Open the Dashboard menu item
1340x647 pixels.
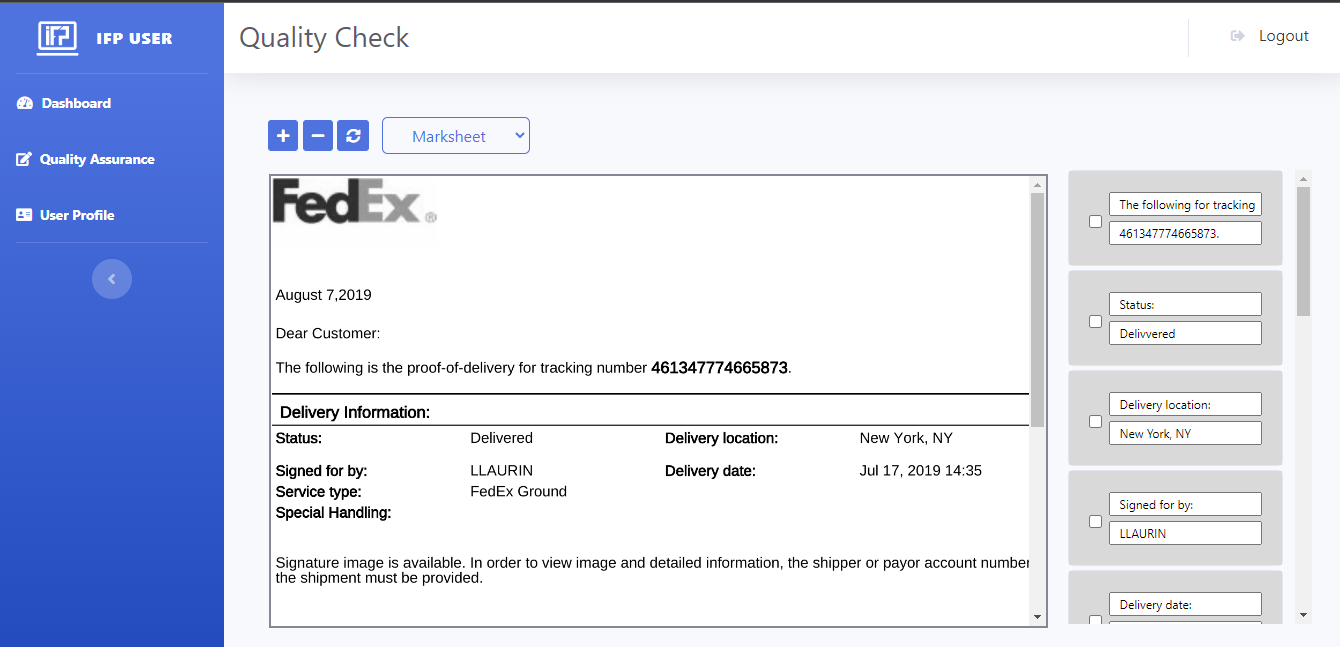(x=76, y=103)
